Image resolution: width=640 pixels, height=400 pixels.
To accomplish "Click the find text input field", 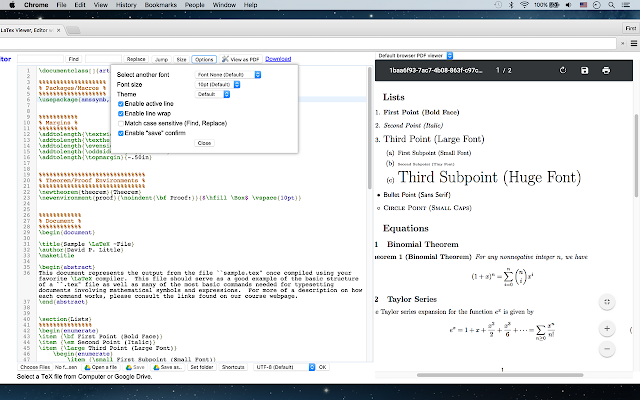I will [40, 59].
